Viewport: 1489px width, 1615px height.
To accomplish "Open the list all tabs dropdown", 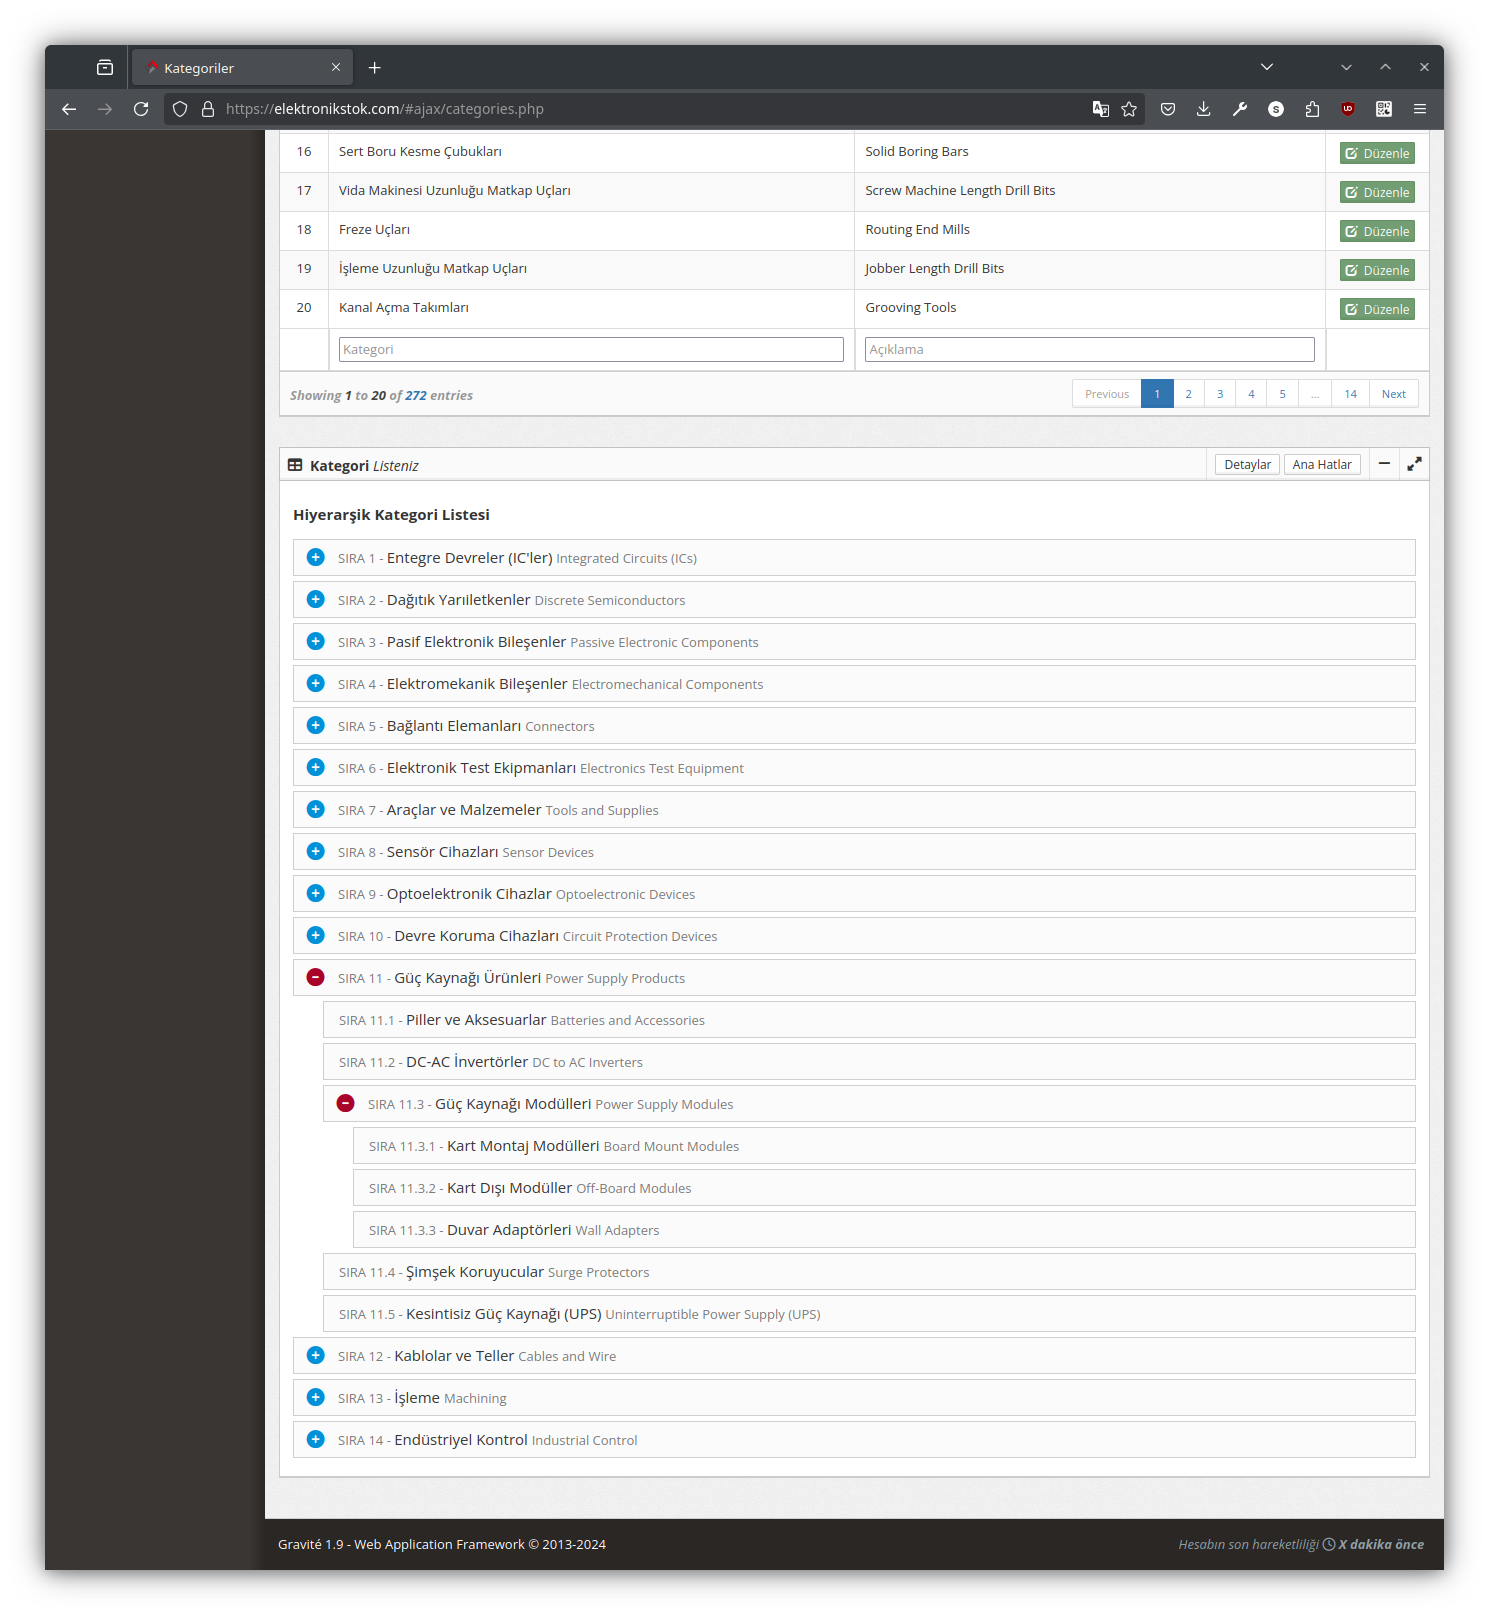I will click(1267, 67).
